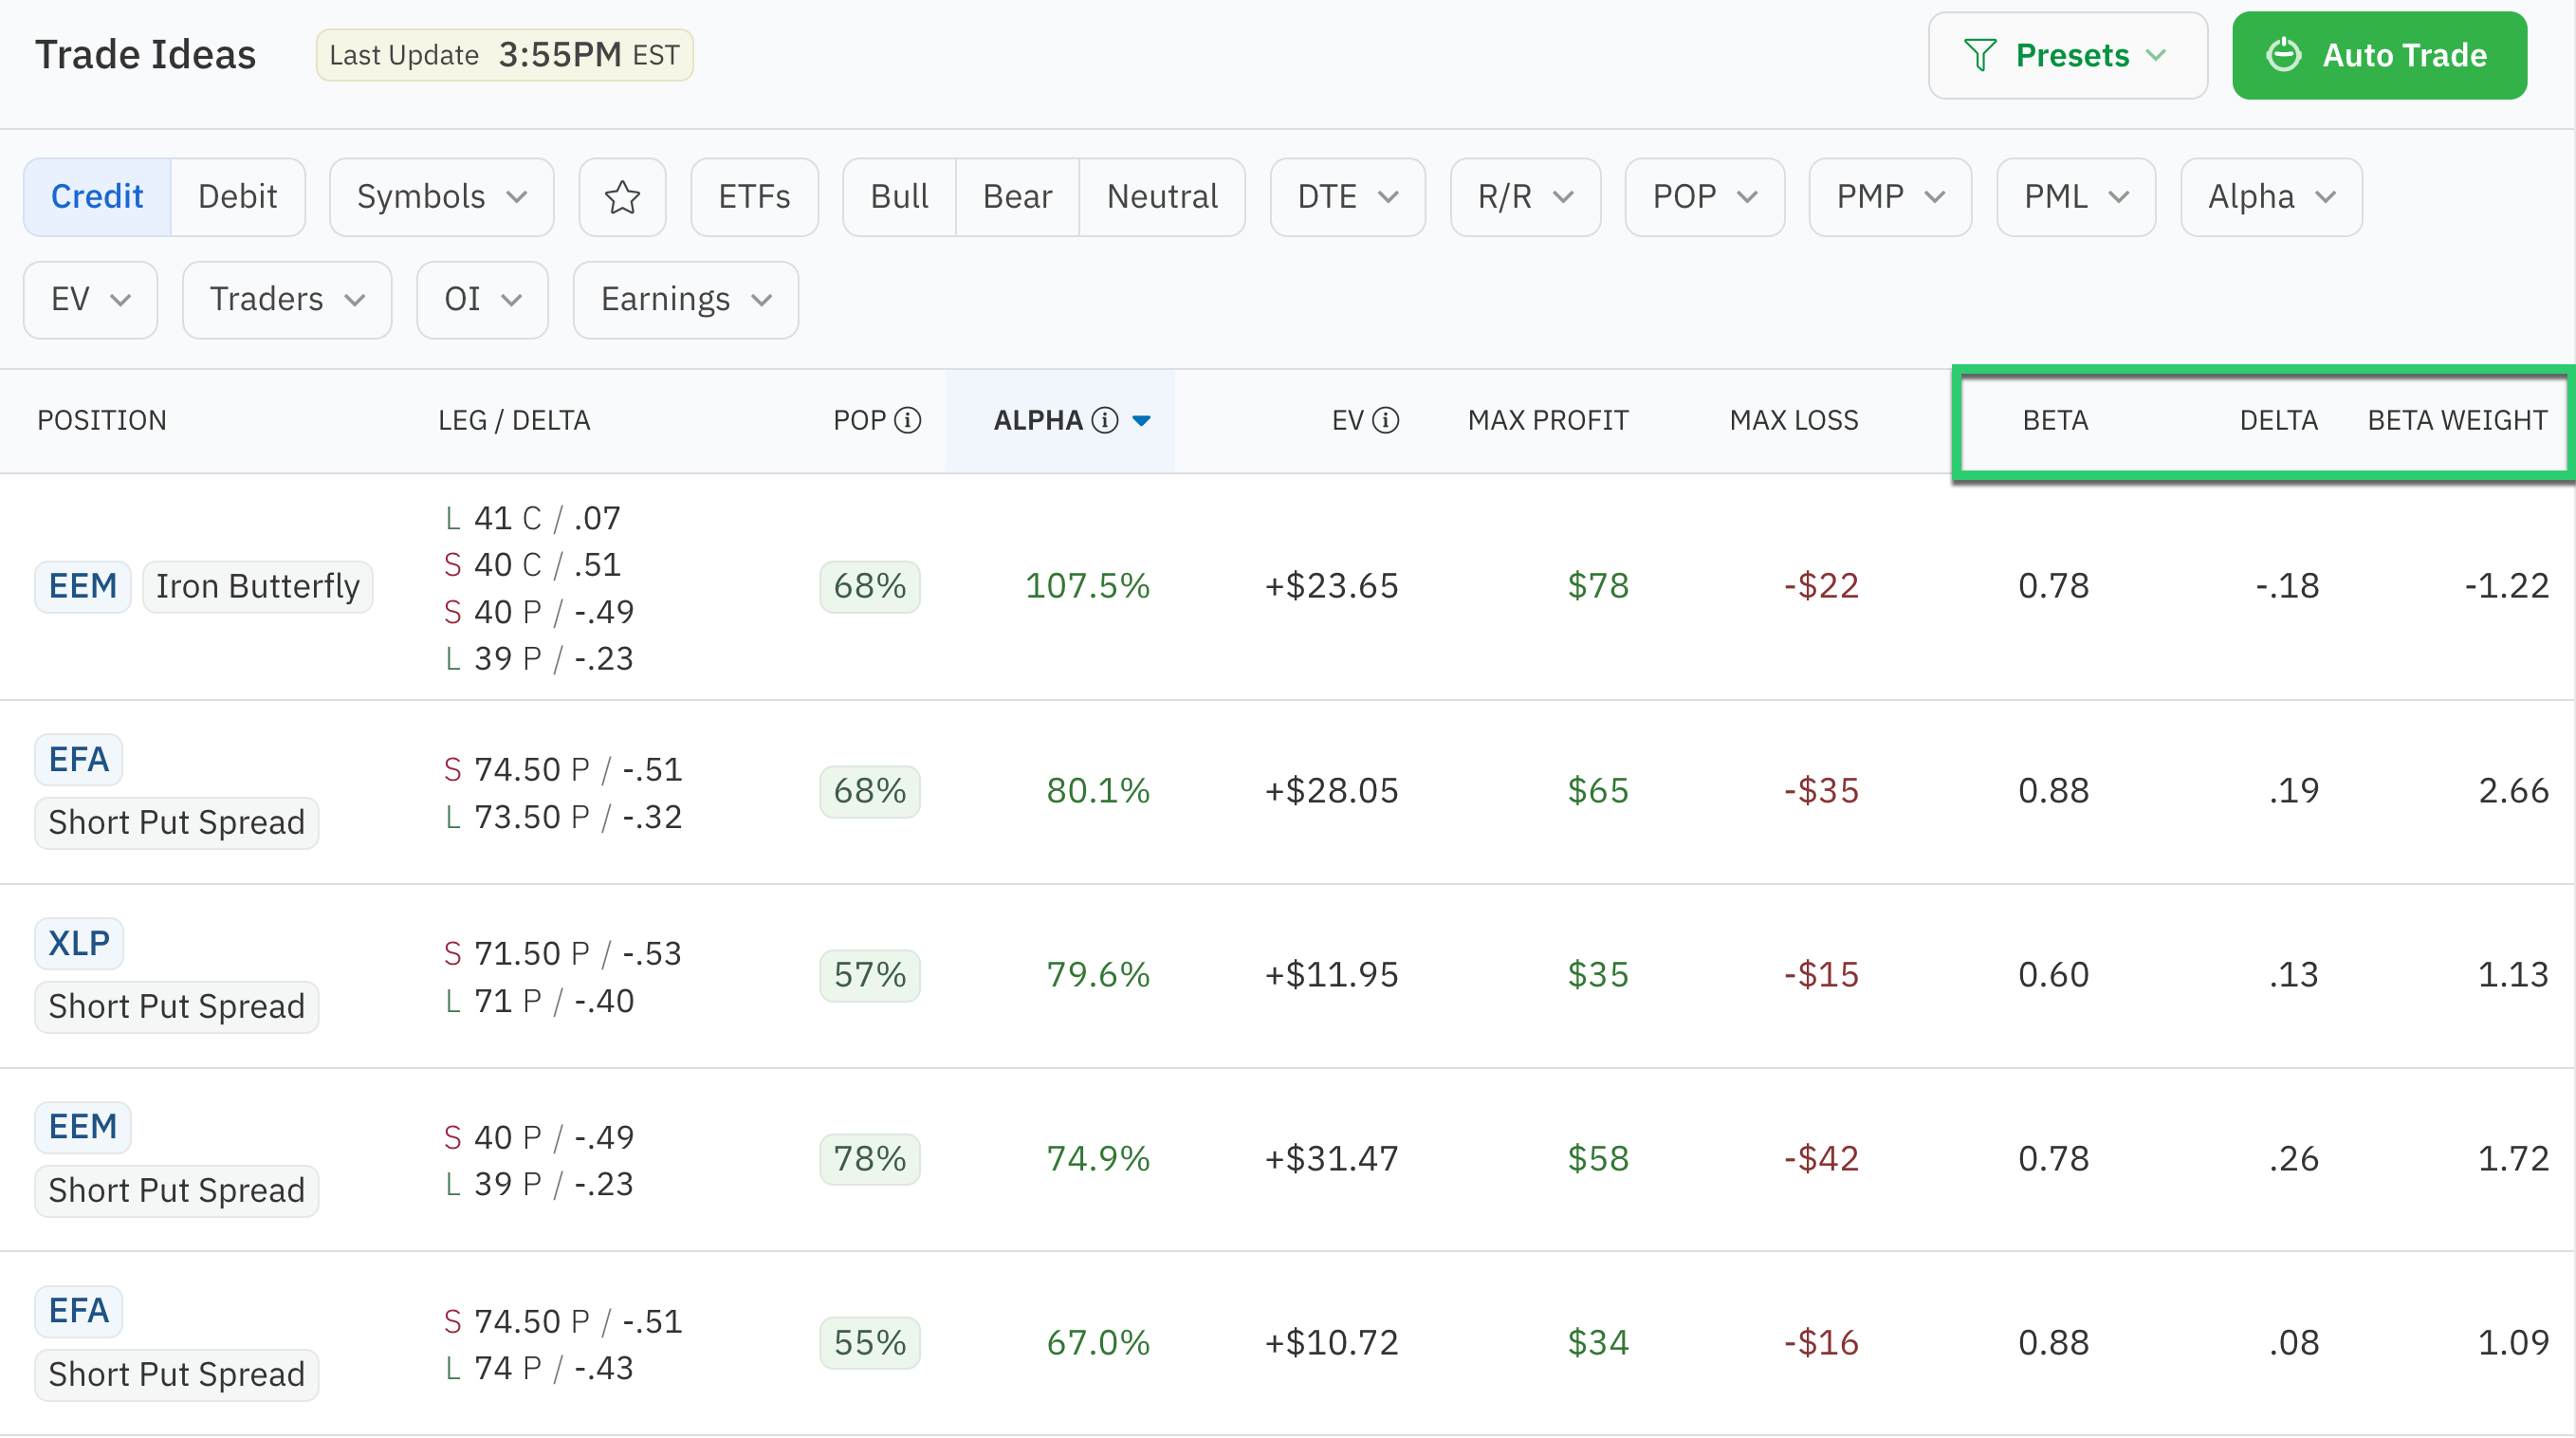This screenshot has height=1438, width=2576.
Task: Open the EEM ticker link
Action: pyautogui.click(x=82, y=586)
